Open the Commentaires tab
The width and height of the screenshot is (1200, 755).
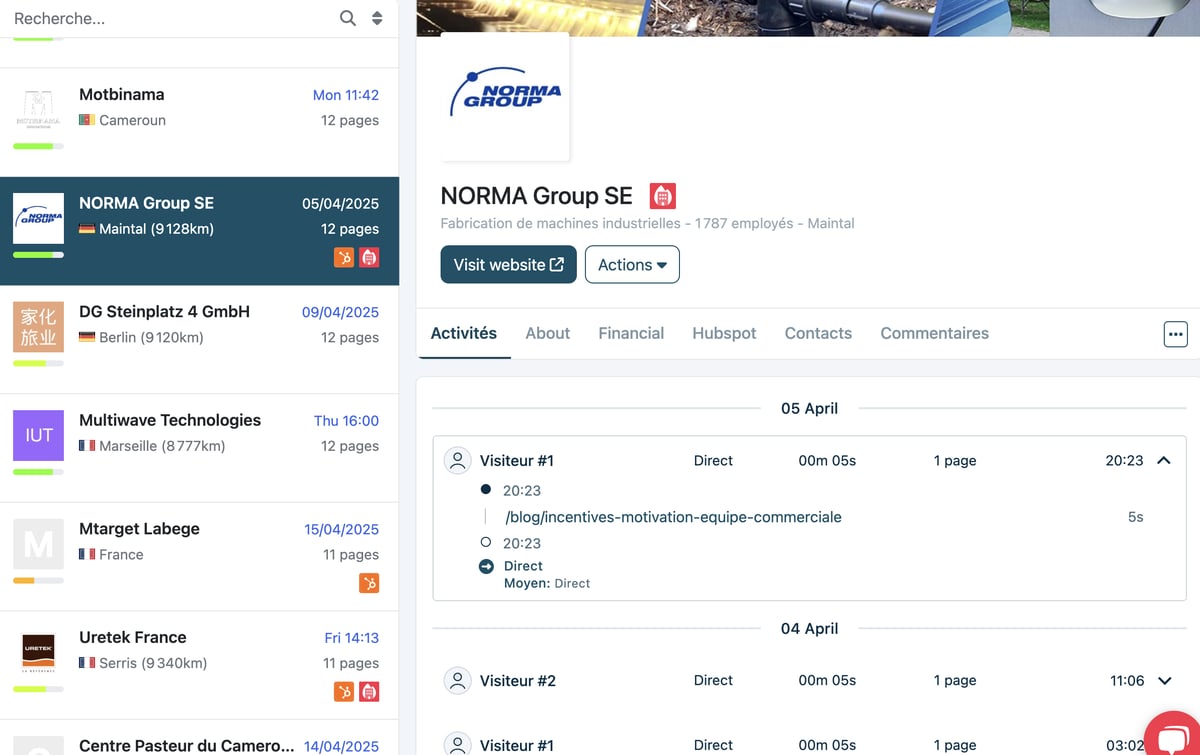(x=934, y=333)
